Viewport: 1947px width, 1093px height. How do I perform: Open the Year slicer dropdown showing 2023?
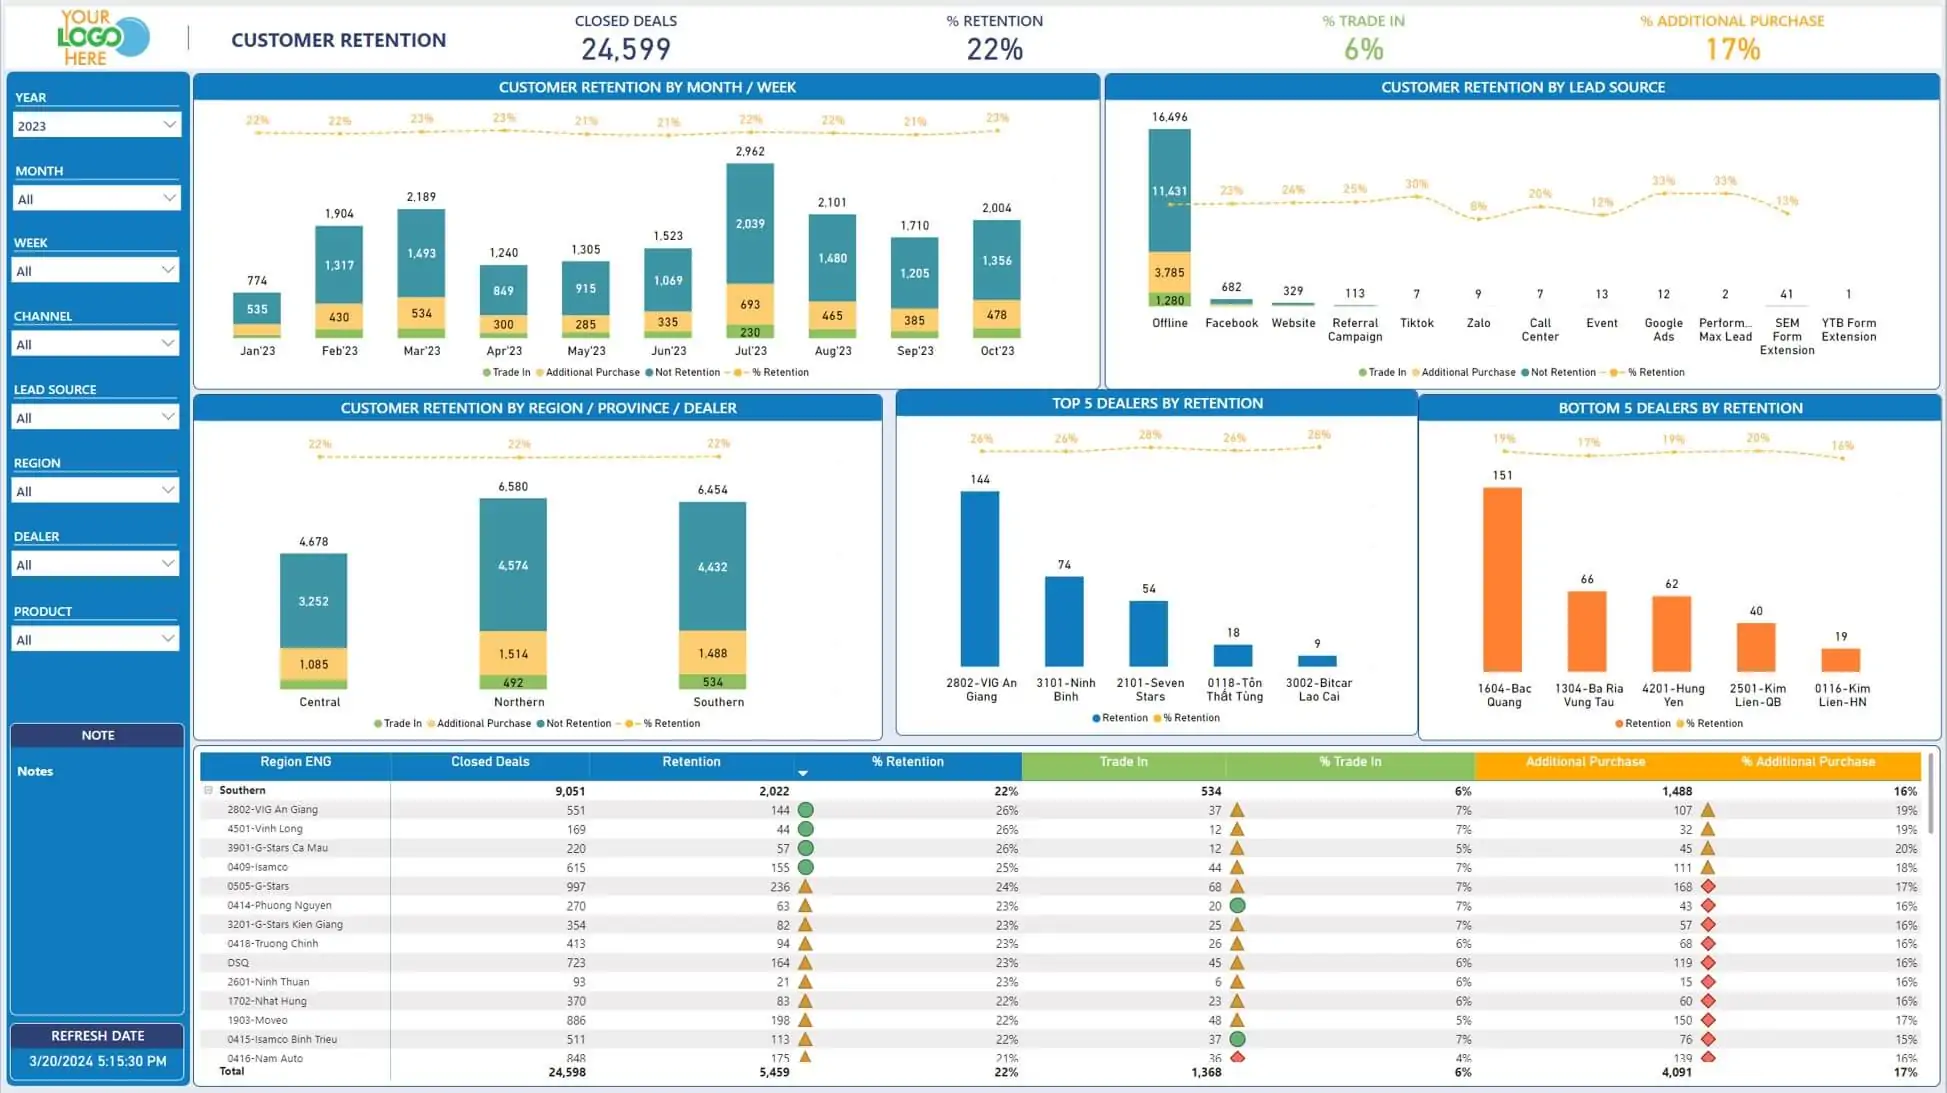point(96,125)
